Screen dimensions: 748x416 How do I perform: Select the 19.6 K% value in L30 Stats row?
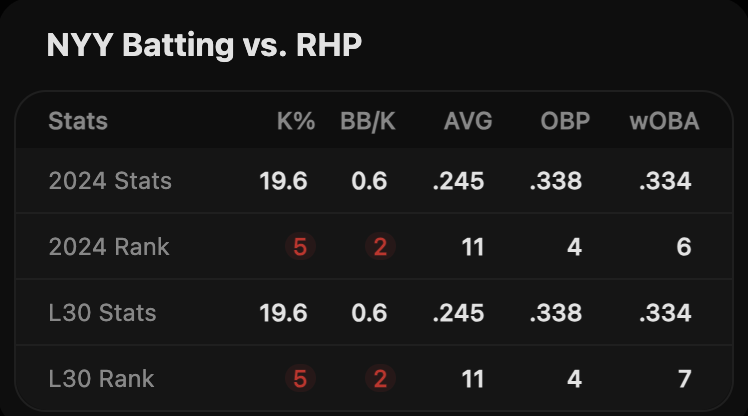(x=283, y=313)
